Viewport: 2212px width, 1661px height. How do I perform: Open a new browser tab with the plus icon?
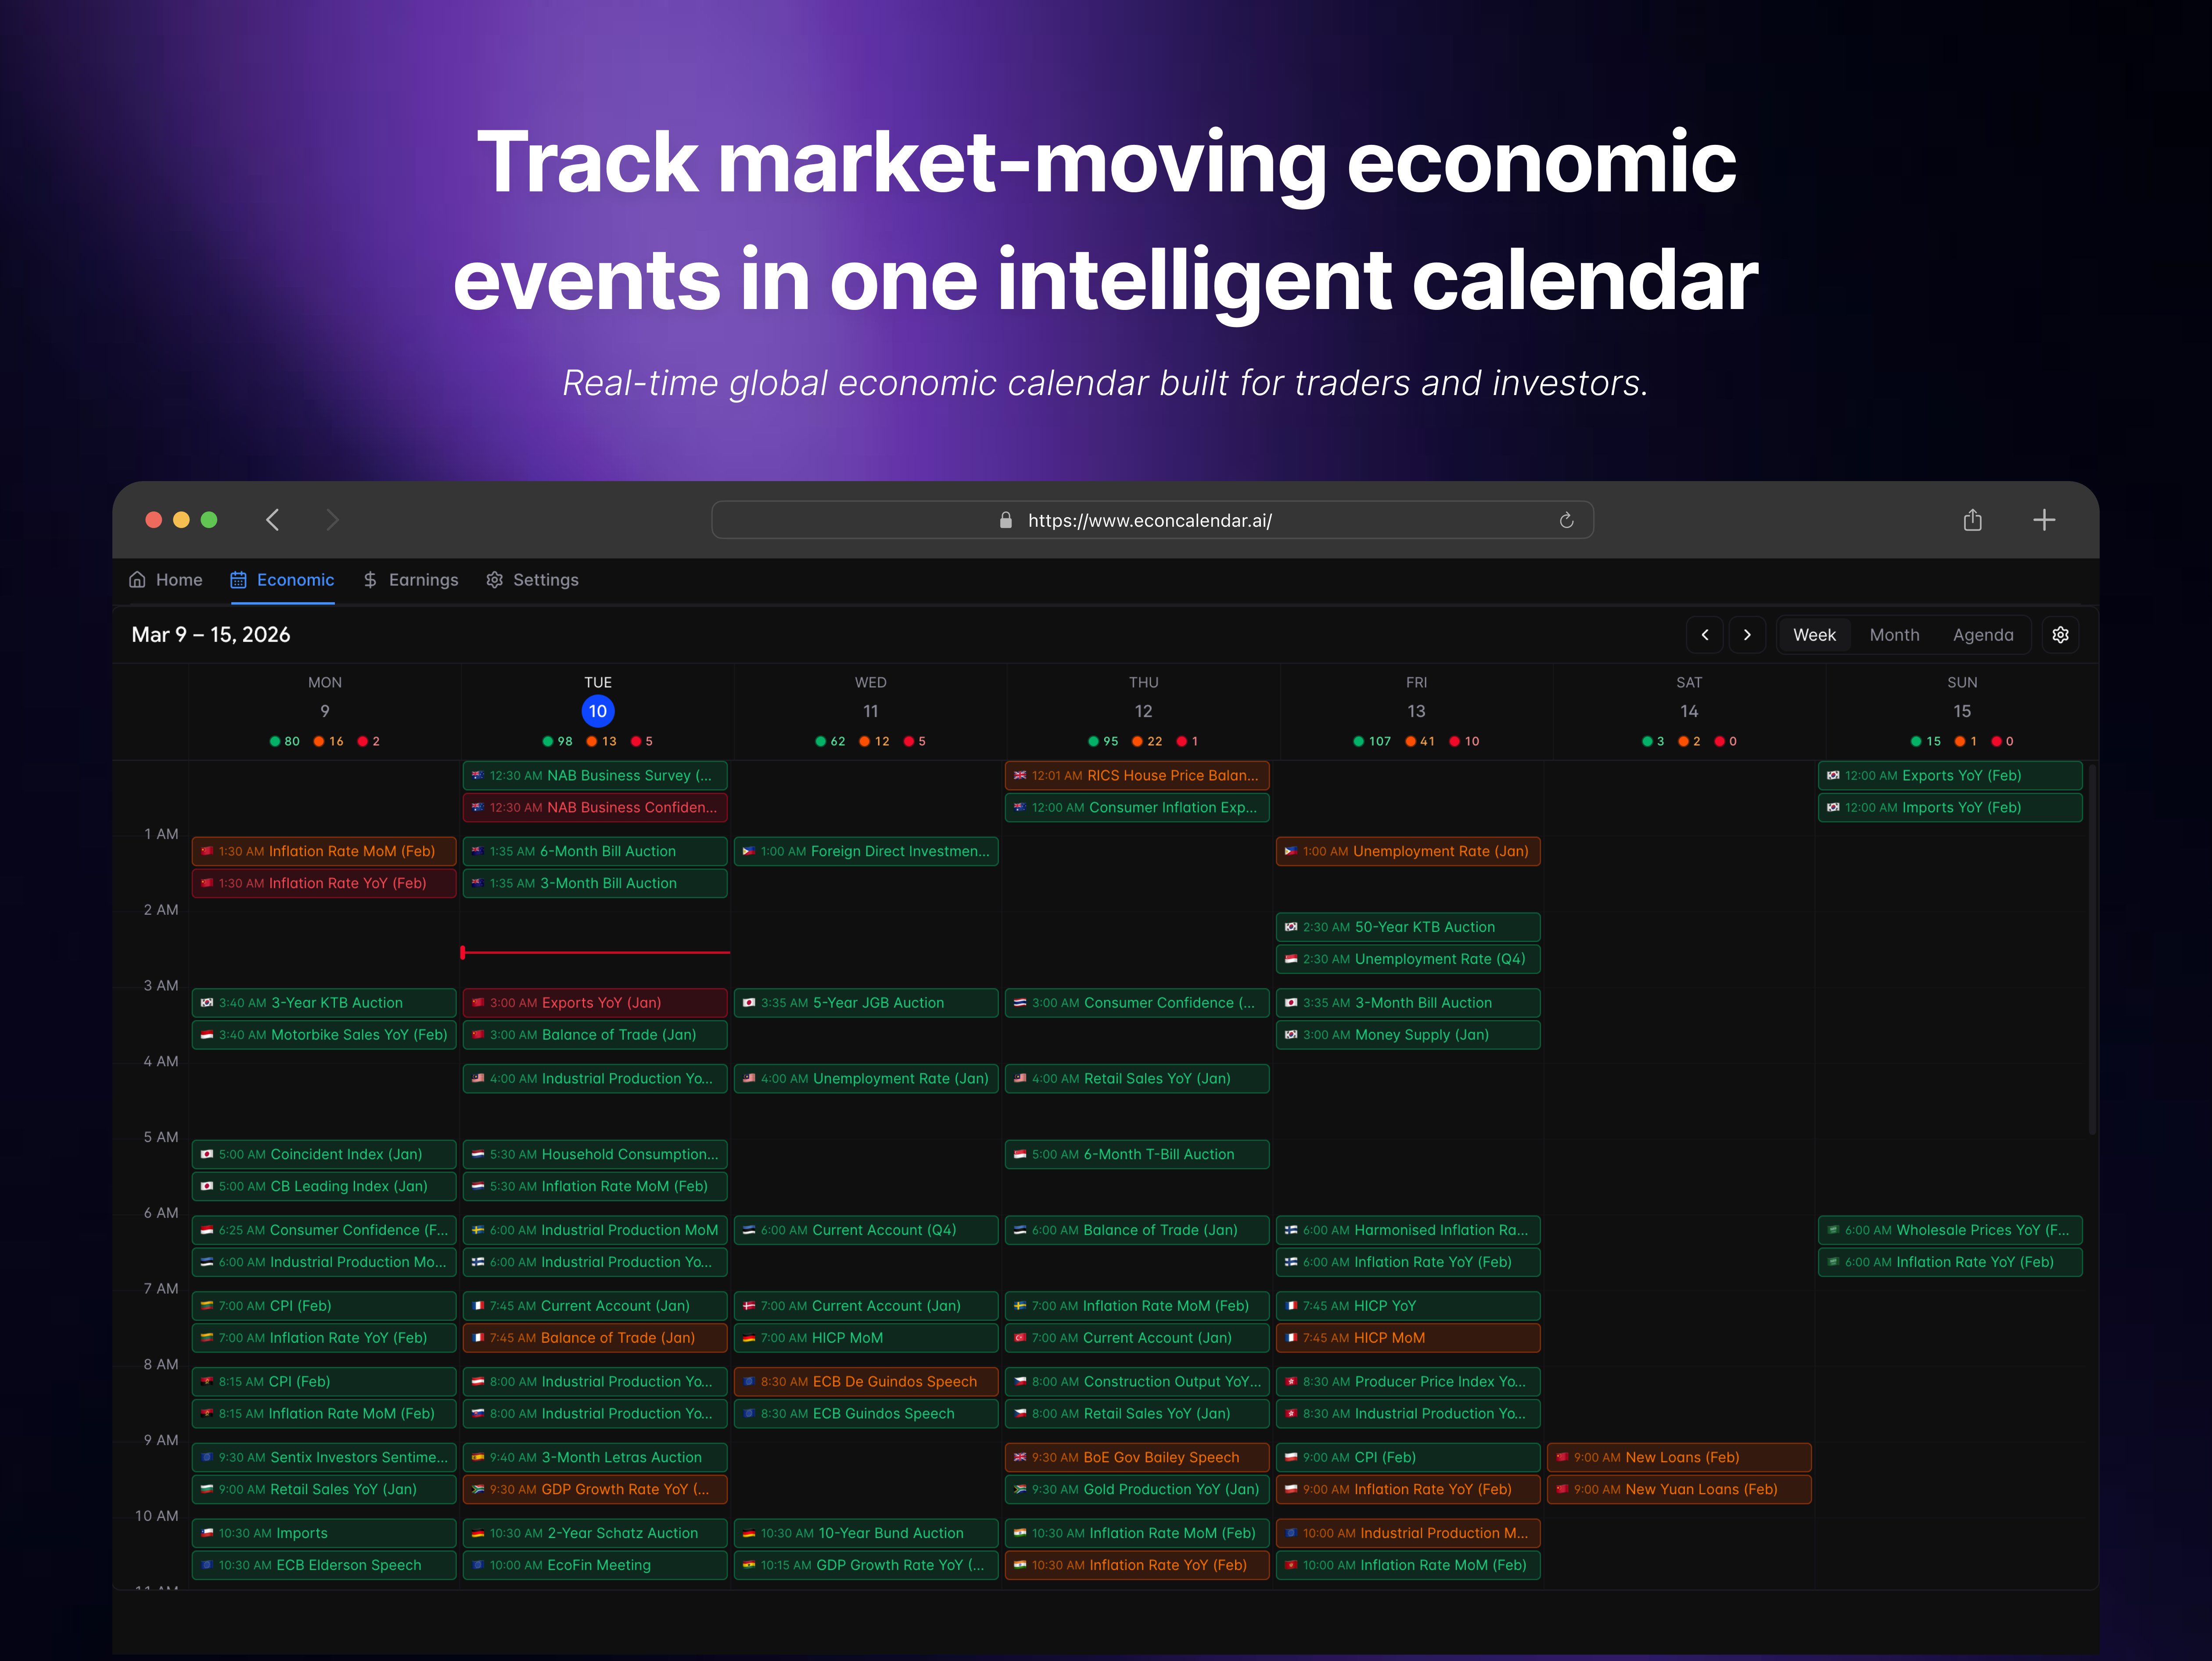pyautogui.click(x=2044, y=520)
